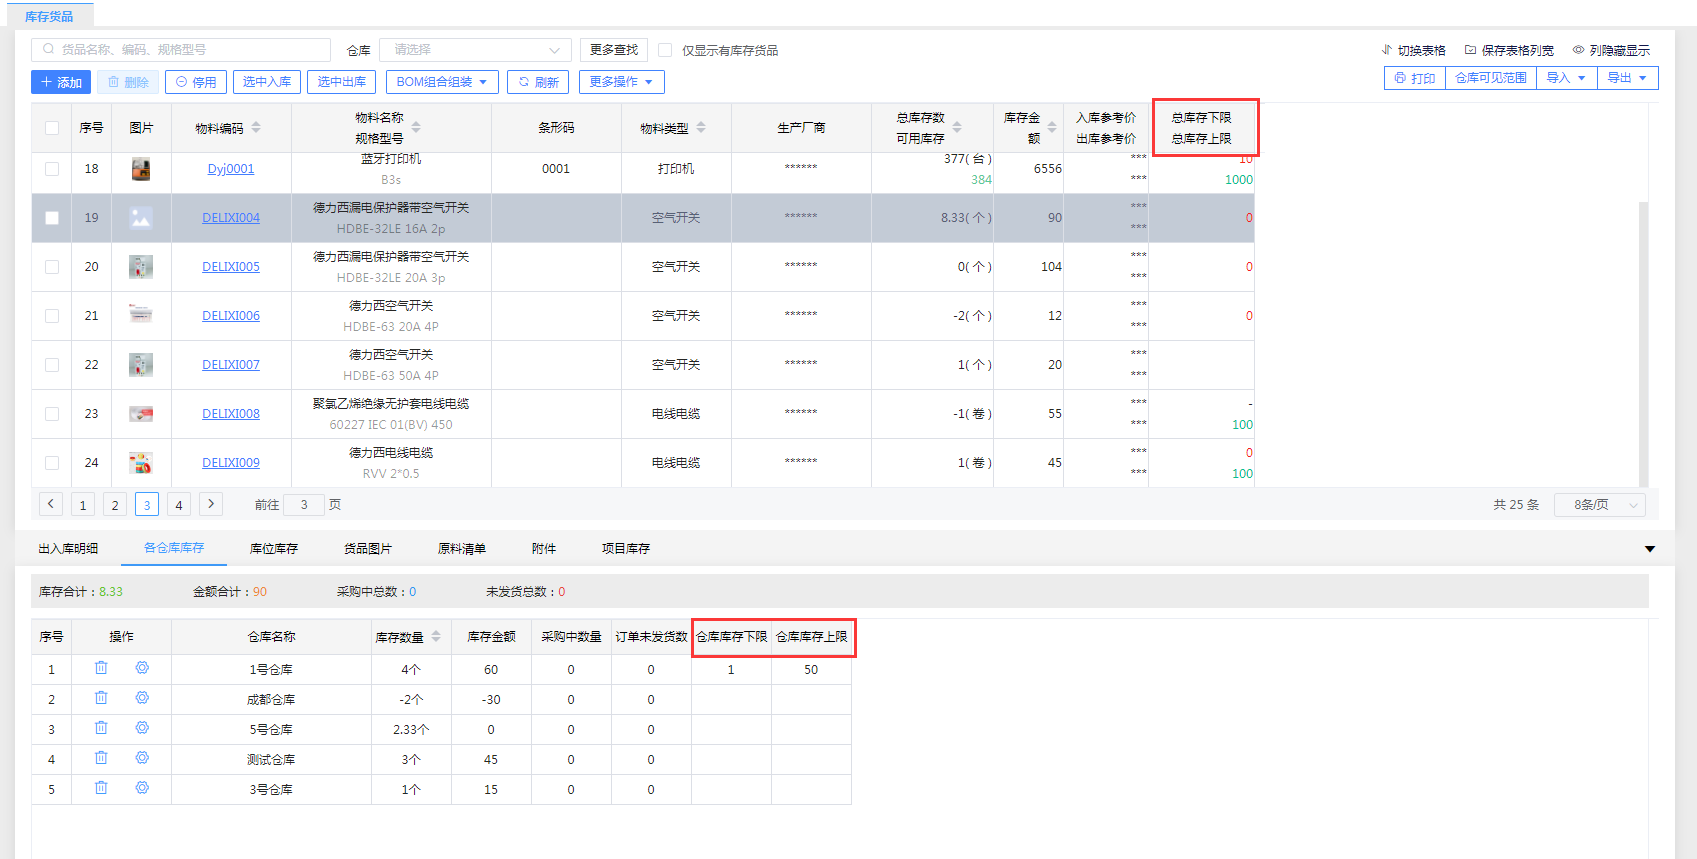Screen dimensions: 1697x859
Task: Sort by 物料名称 column arrows
Action: tap(416, 128)
